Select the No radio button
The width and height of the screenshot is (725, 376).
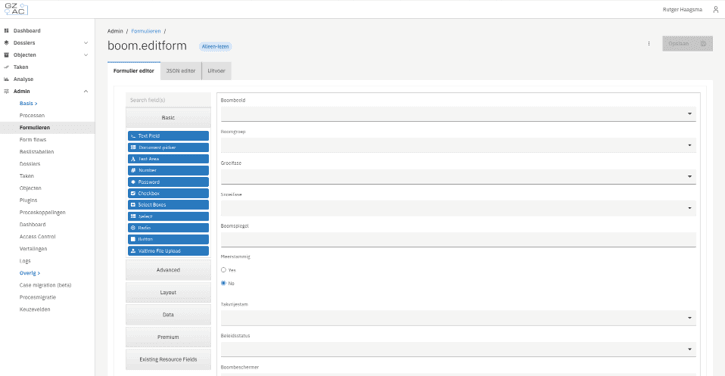click(223, 283)
